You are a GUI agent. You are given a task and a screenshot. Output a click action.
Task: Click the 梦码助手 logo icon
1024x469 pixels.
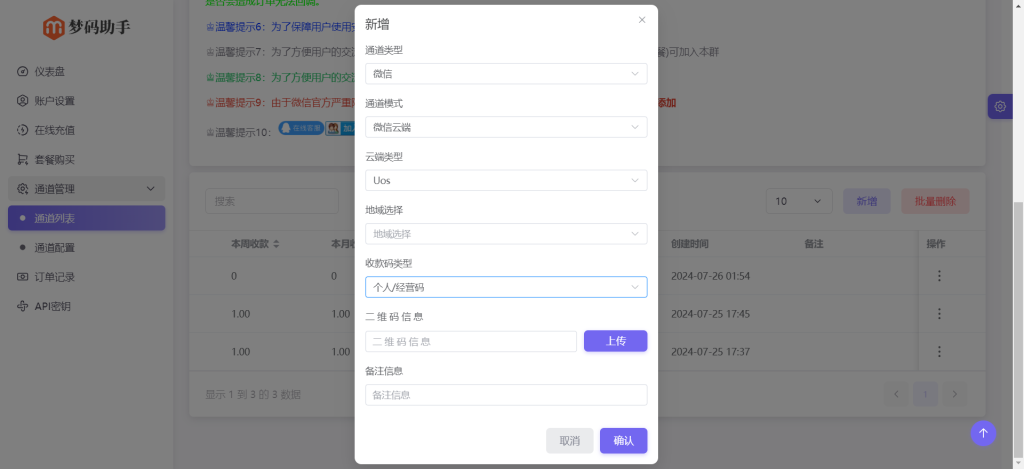[53, 28]
